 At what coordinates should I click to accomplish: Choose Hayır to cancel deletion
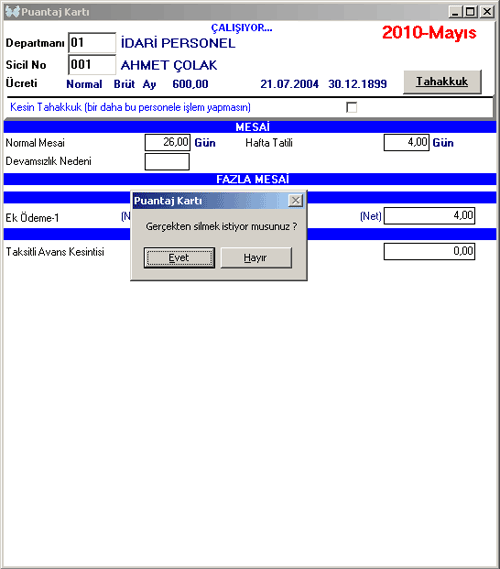click(x=256, y=258)
